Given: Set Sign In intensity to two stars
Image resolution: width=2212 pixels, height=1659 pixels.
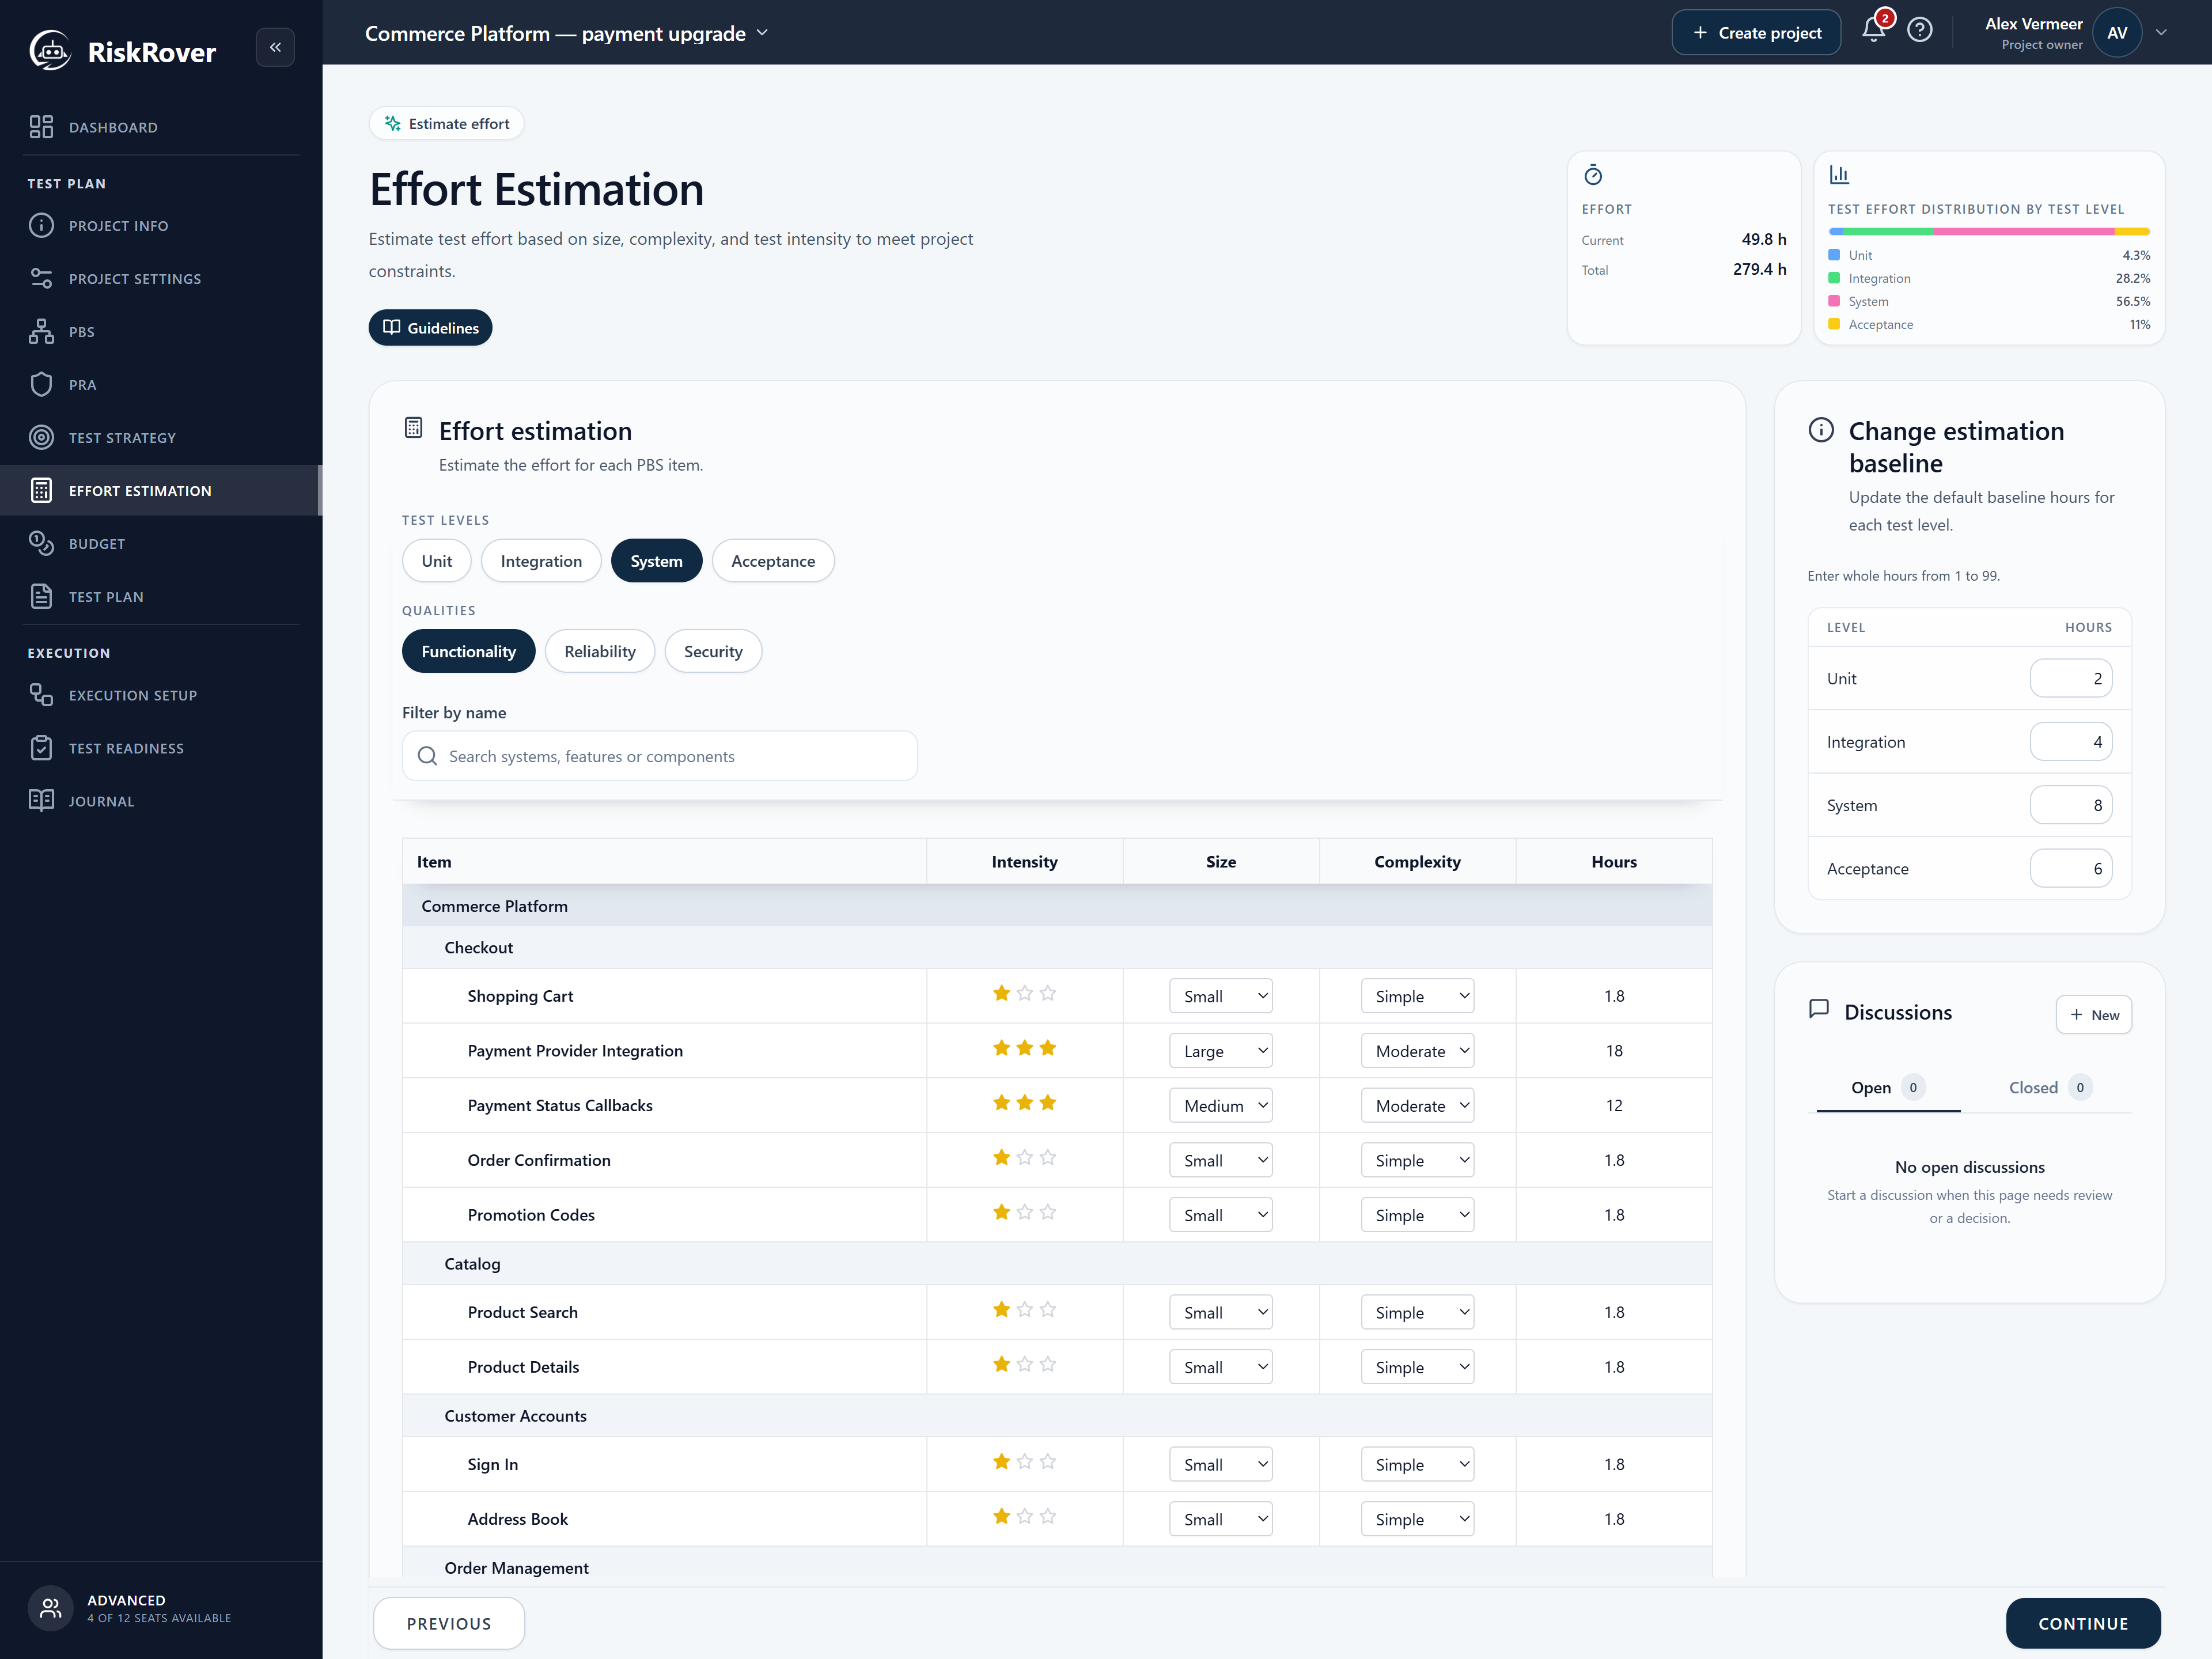Looking at the screenshot, I should pyautogui.click(x=1025, y=1462).
